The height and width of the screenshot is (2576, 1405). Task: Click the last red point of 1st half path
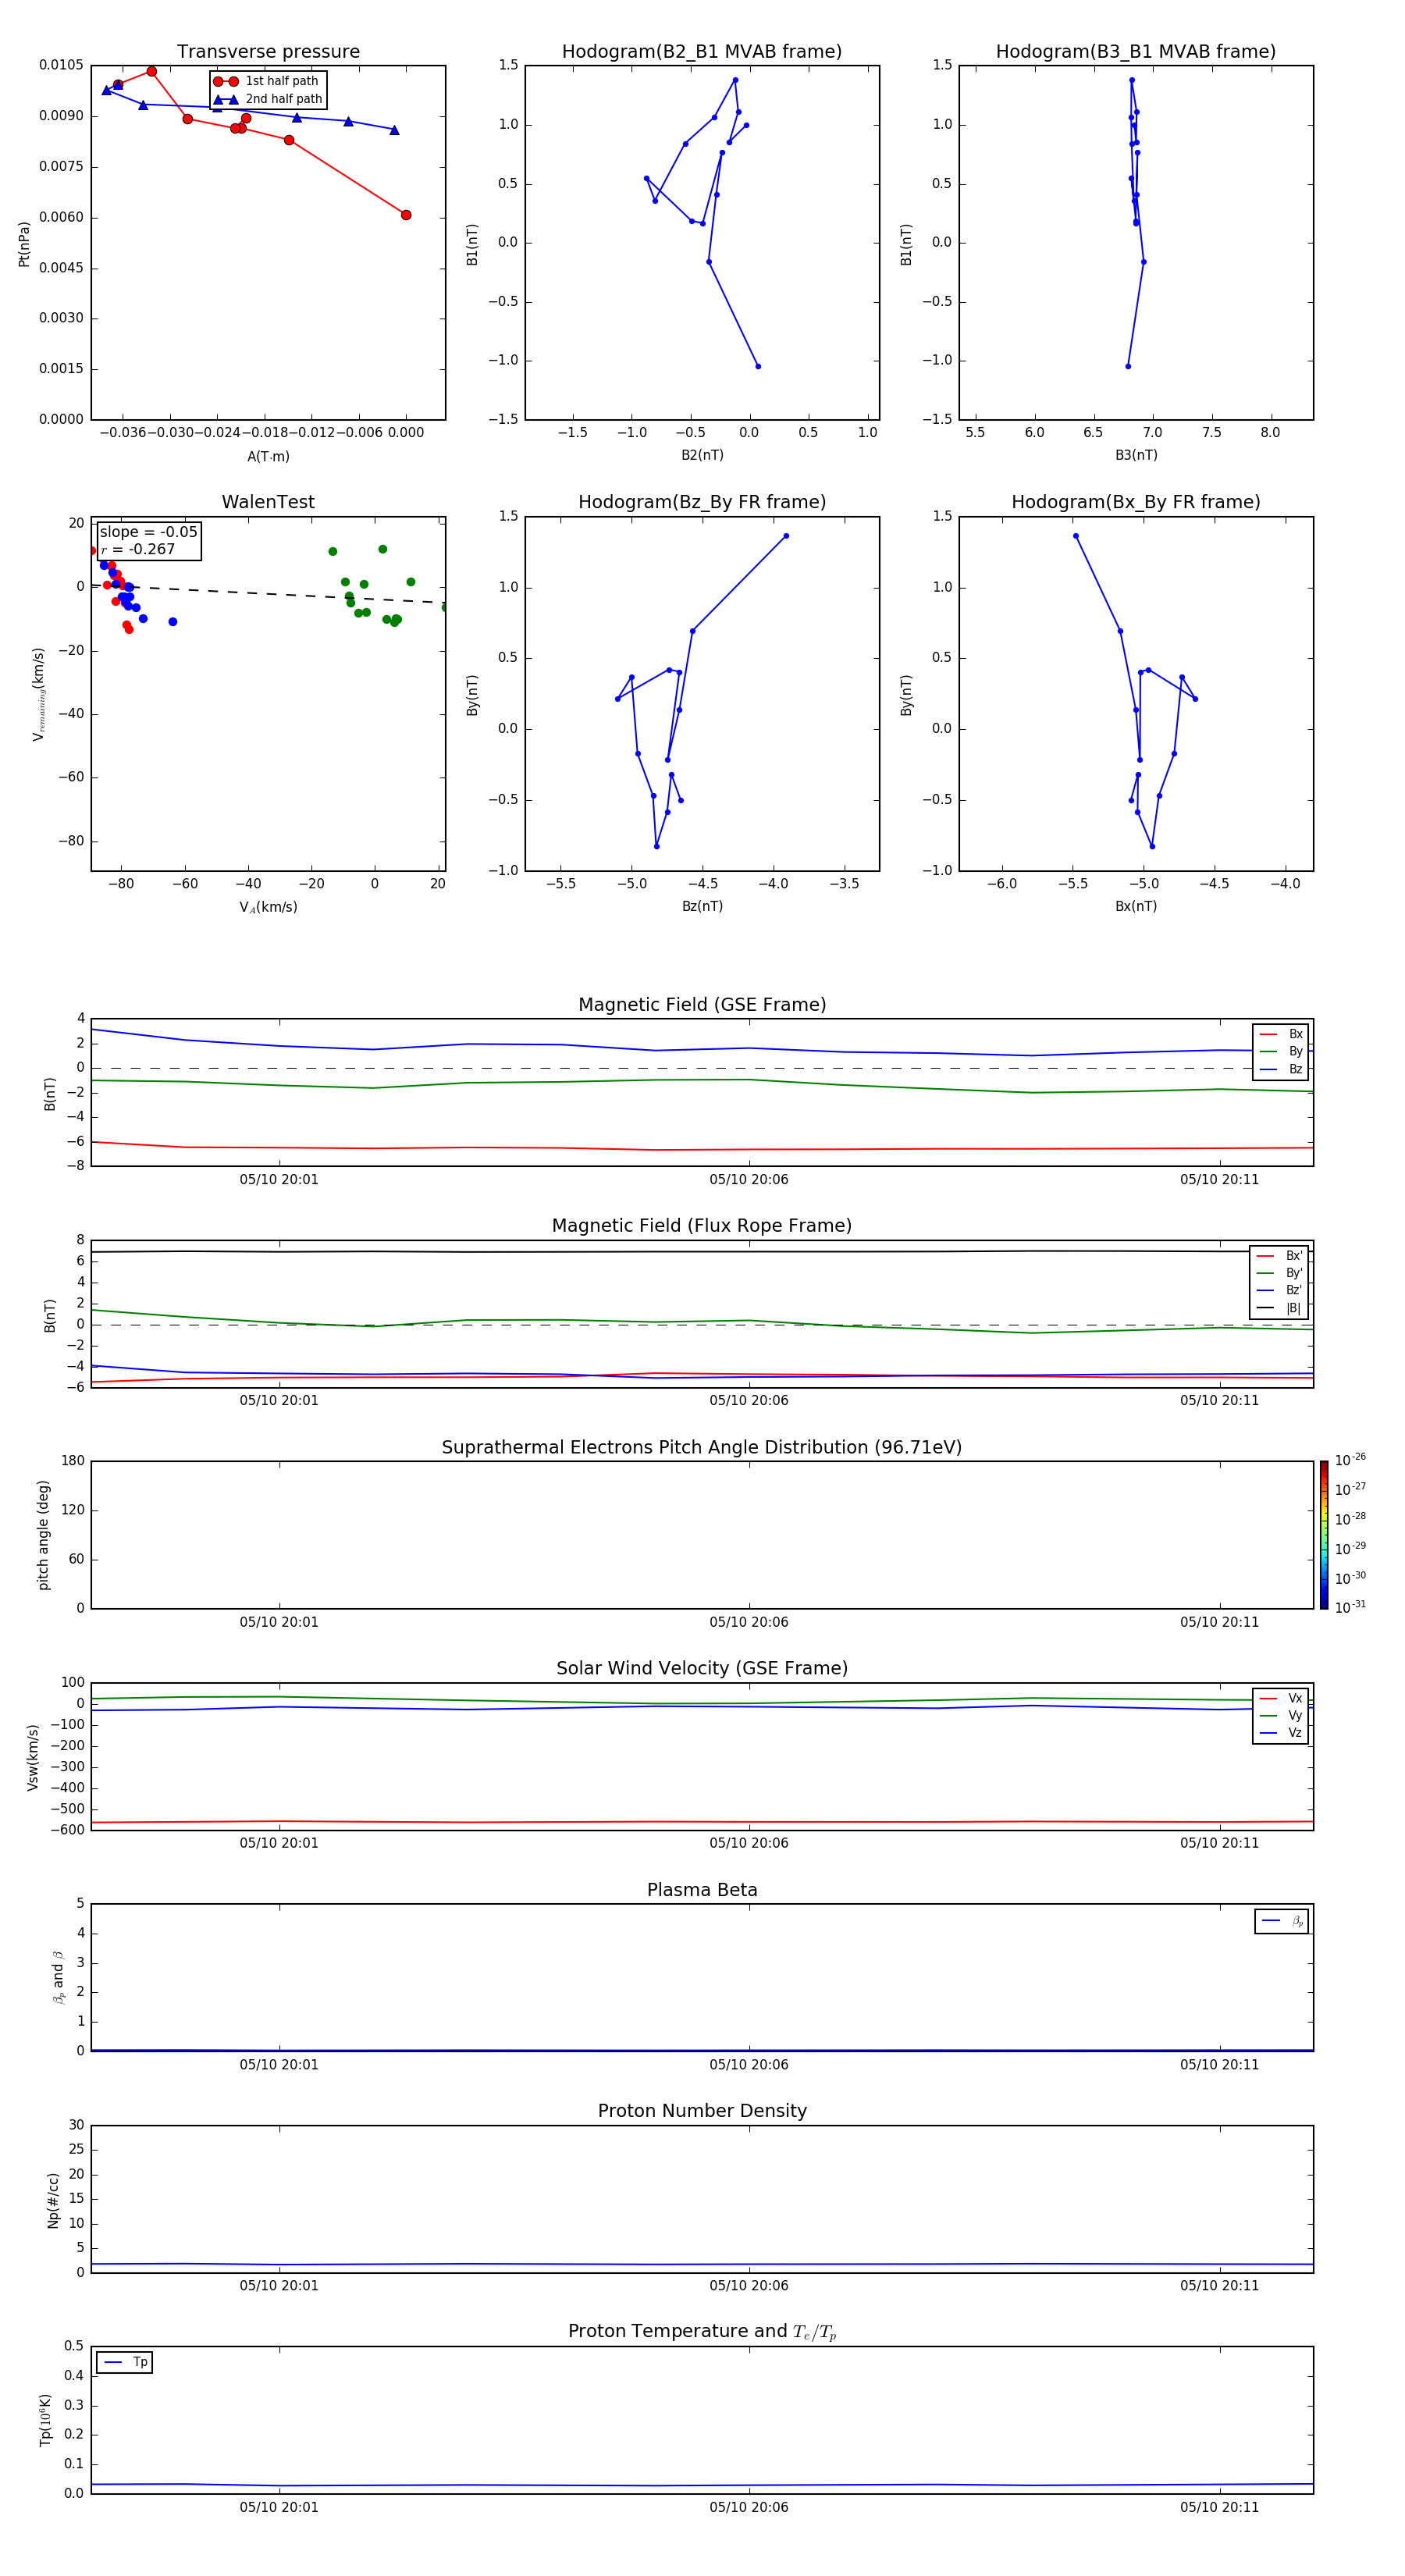(406, 215)
